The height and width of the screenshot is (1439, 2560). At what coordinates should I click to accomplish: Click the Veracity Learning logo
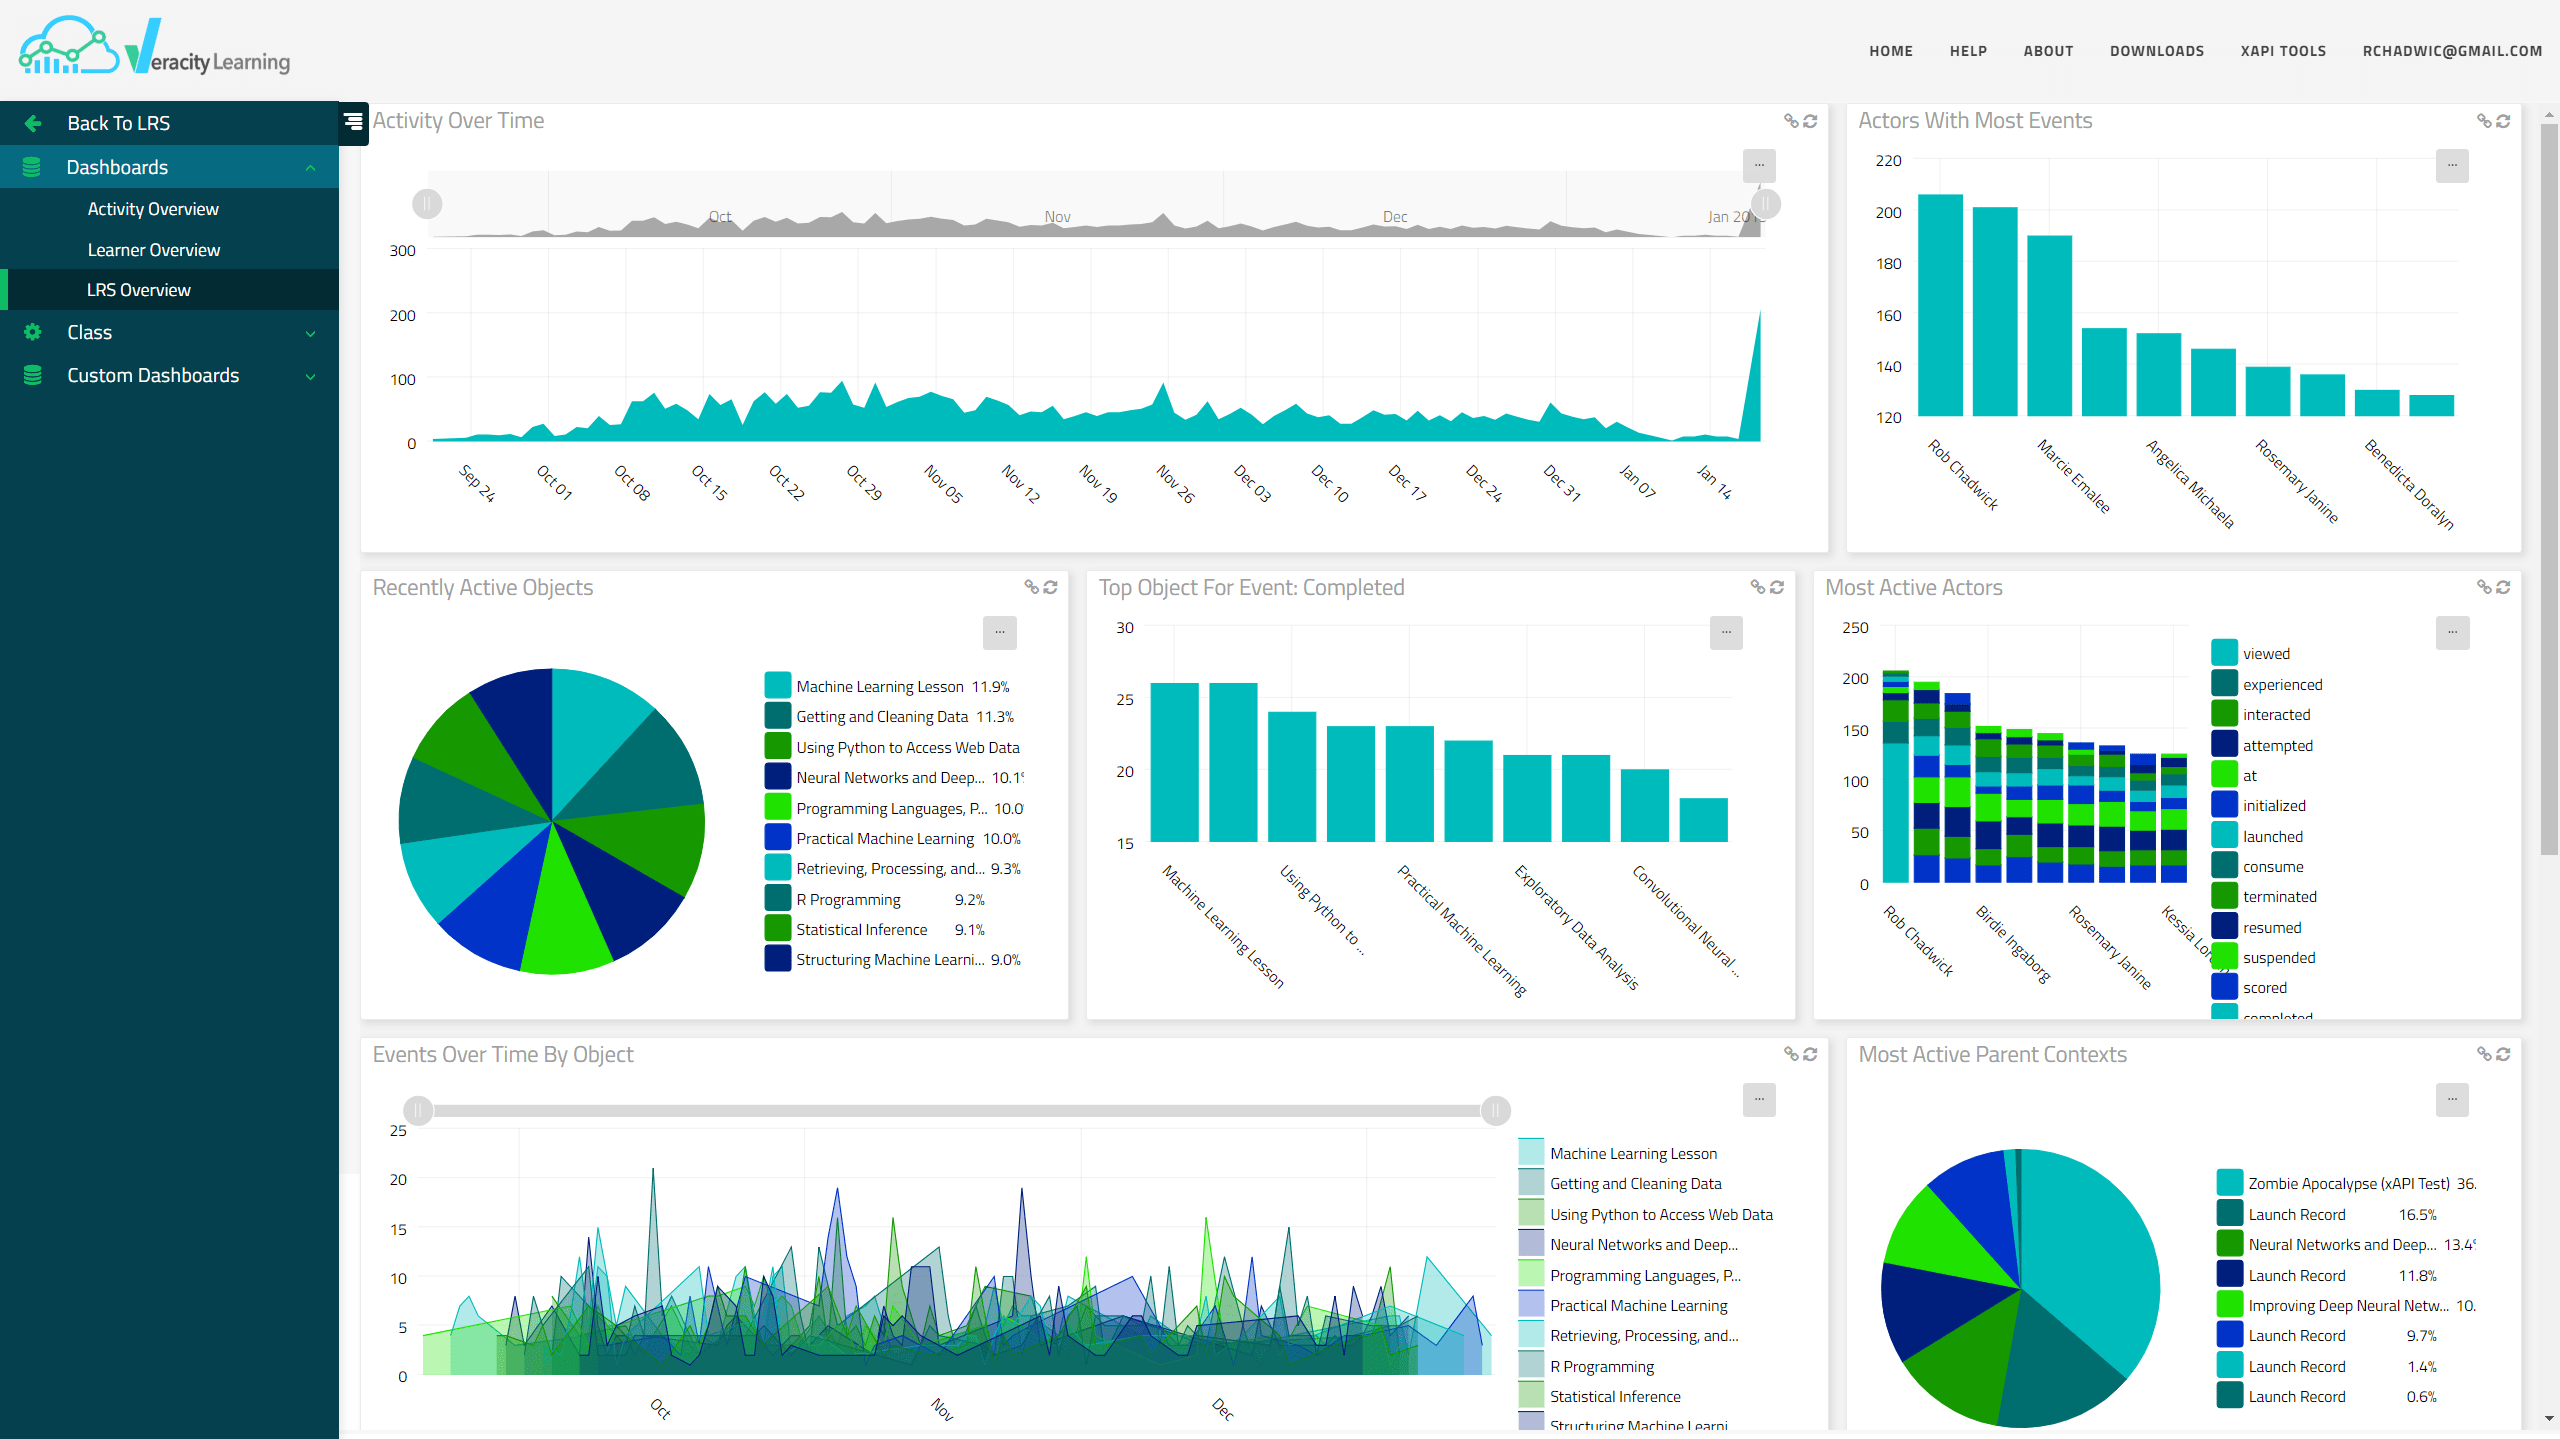coord(155,48)
